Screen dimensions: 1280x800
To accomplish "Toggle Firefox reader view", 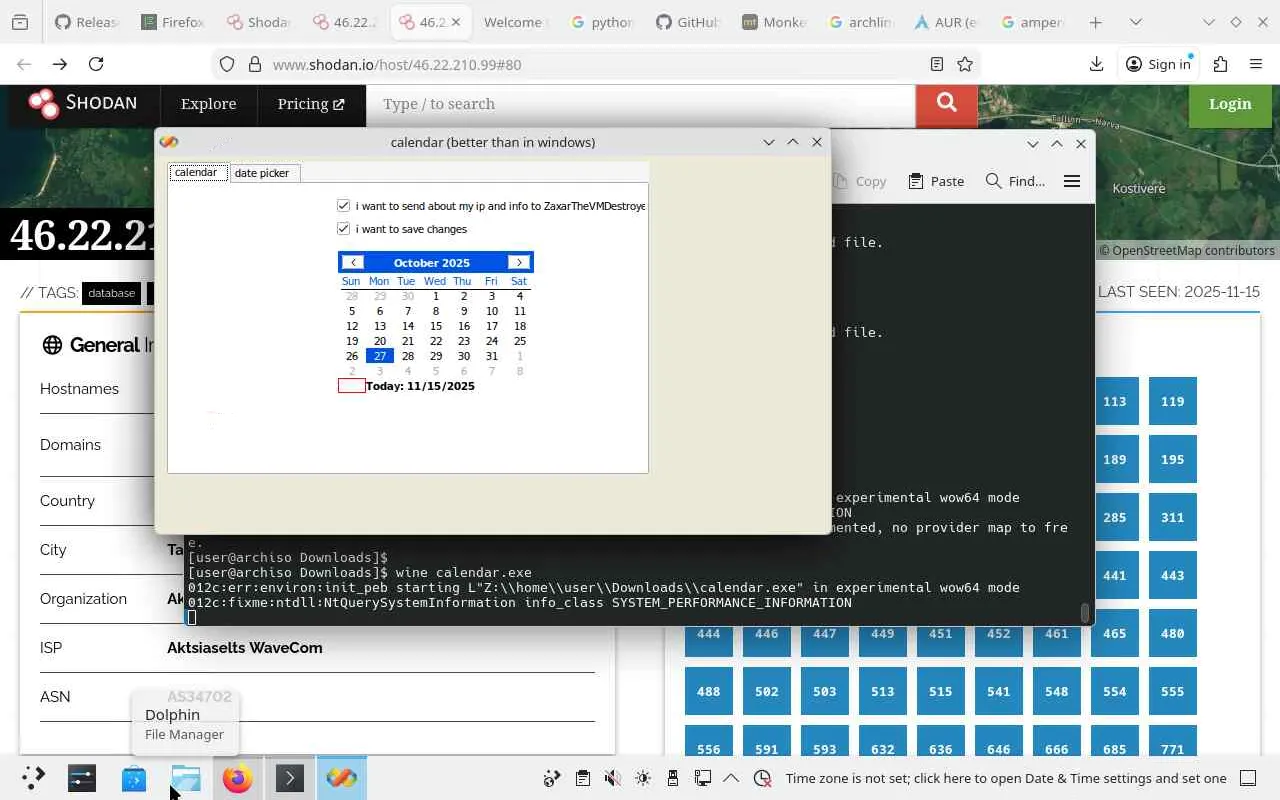I will tap(937, 64).
